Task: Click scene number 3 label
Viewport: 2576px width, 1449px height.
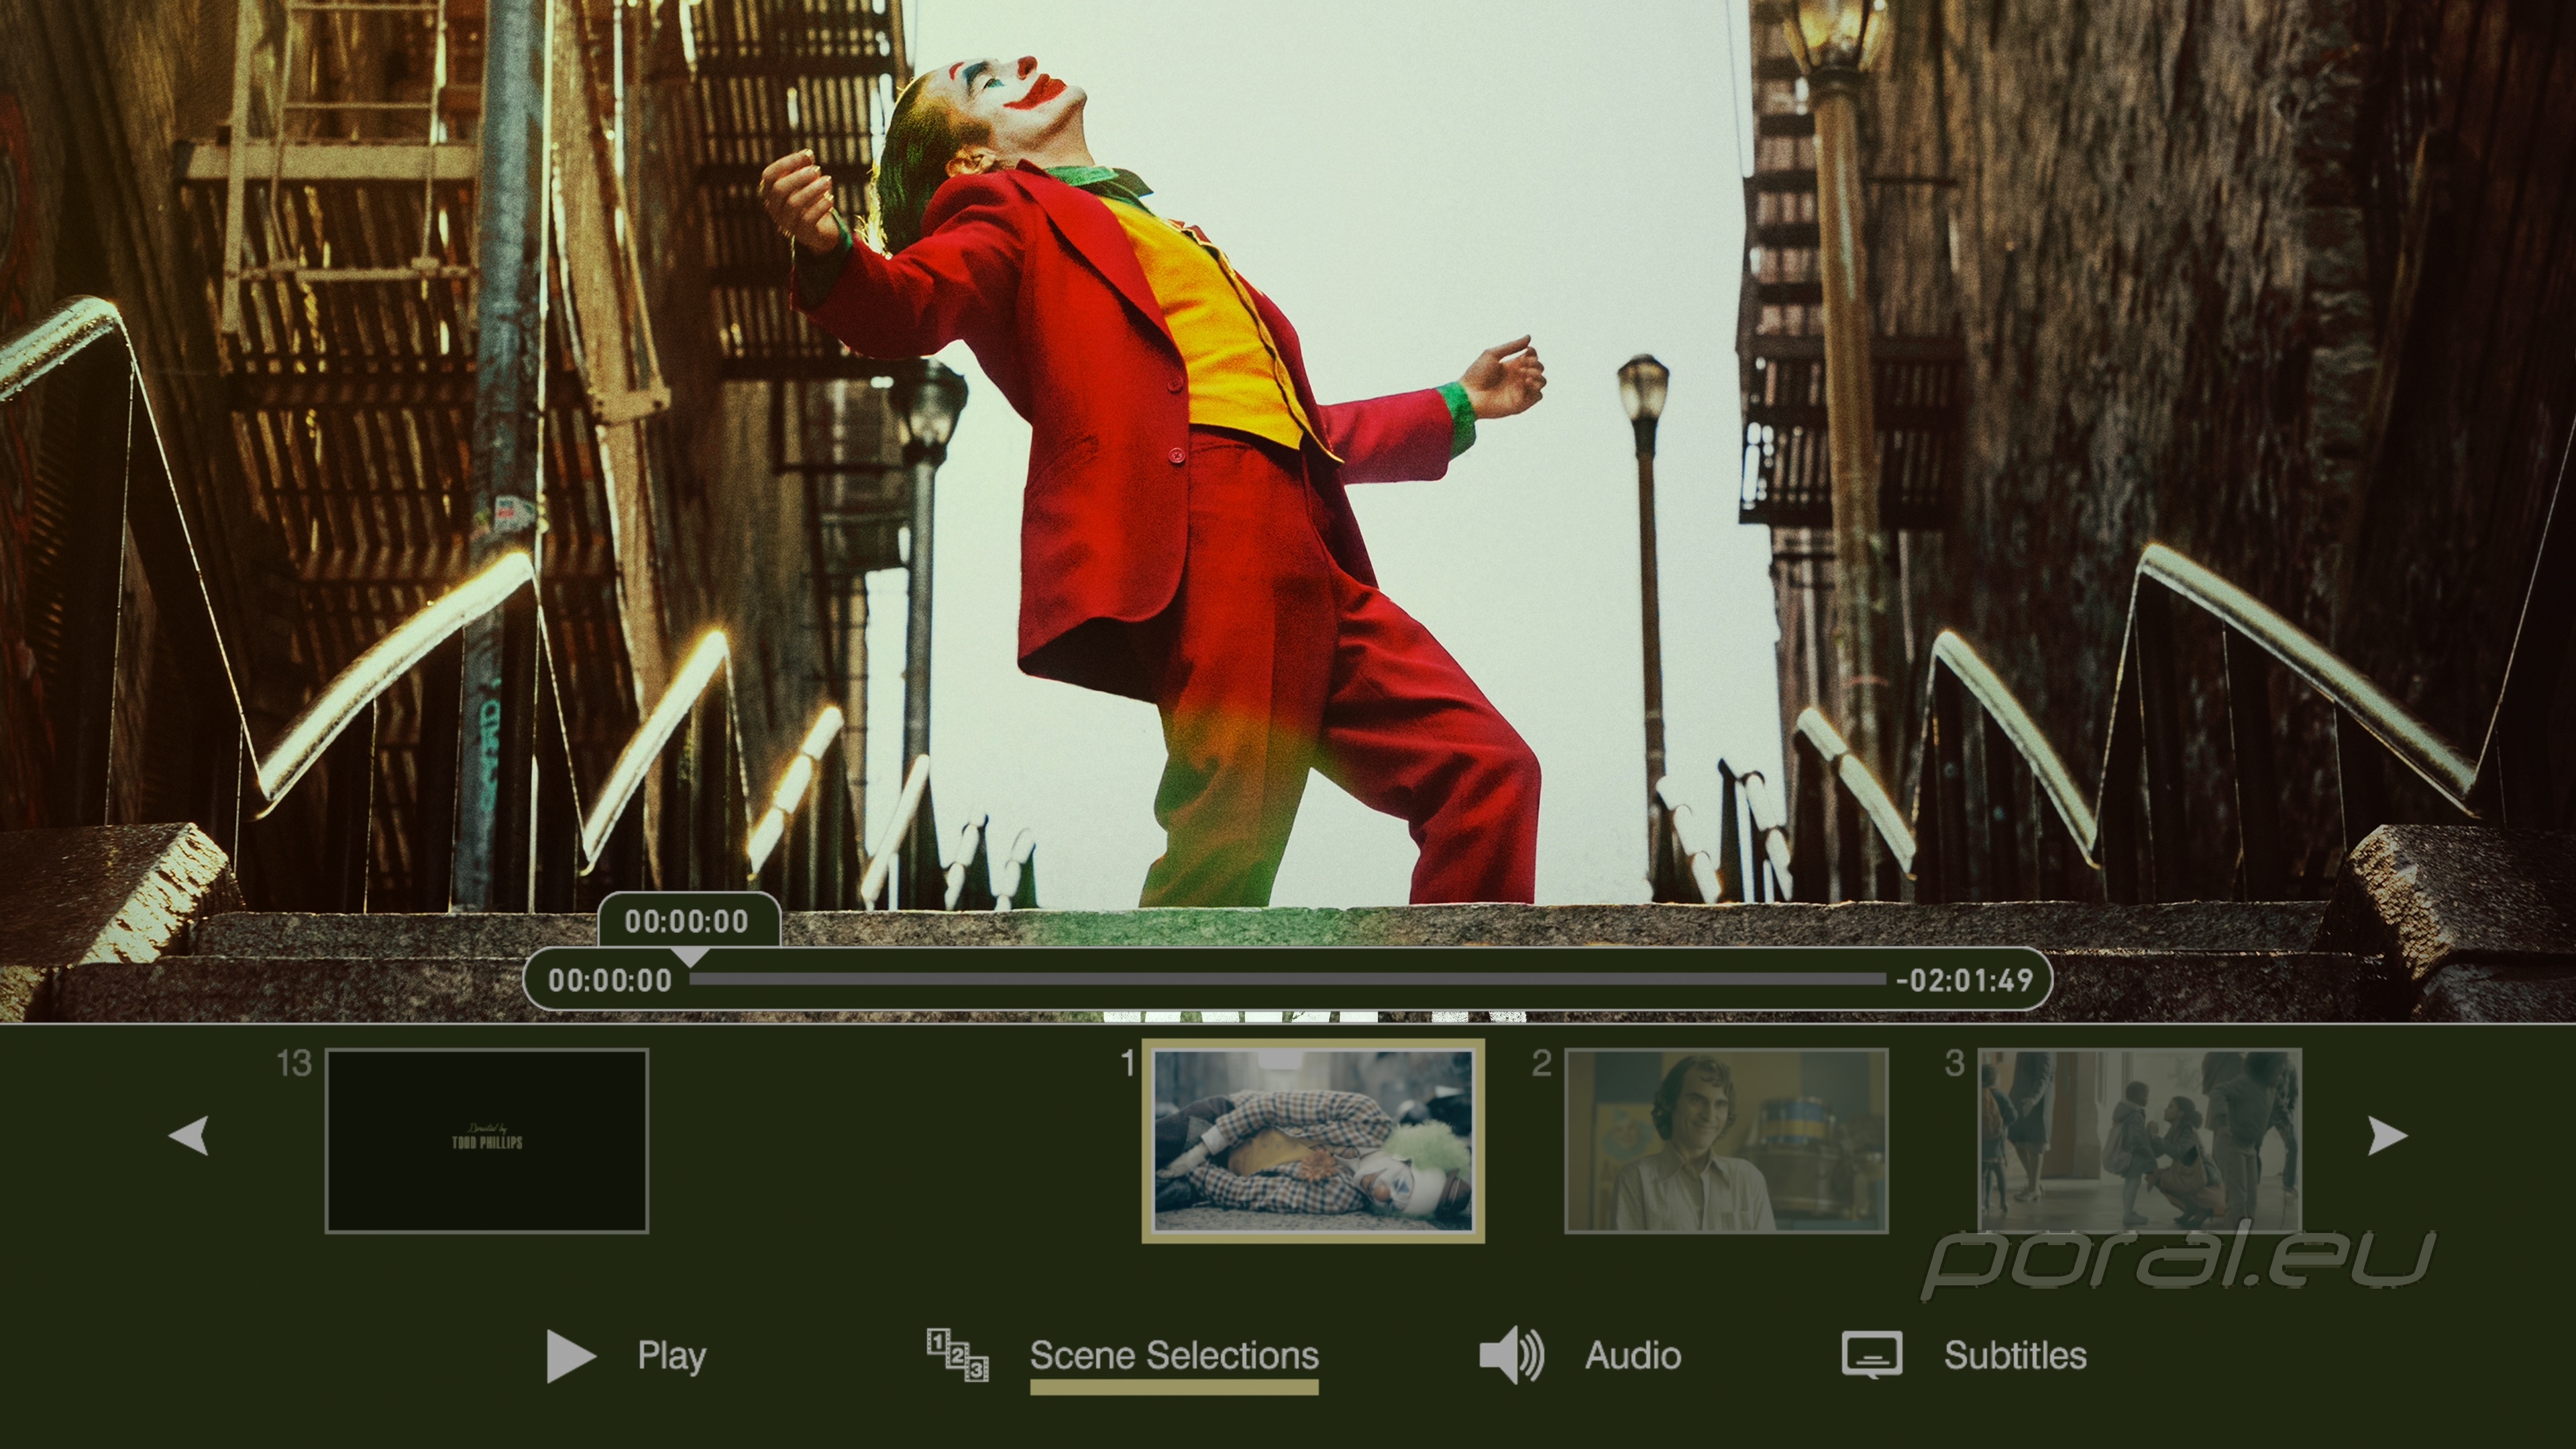Action: click(x=1954, y=1064)
